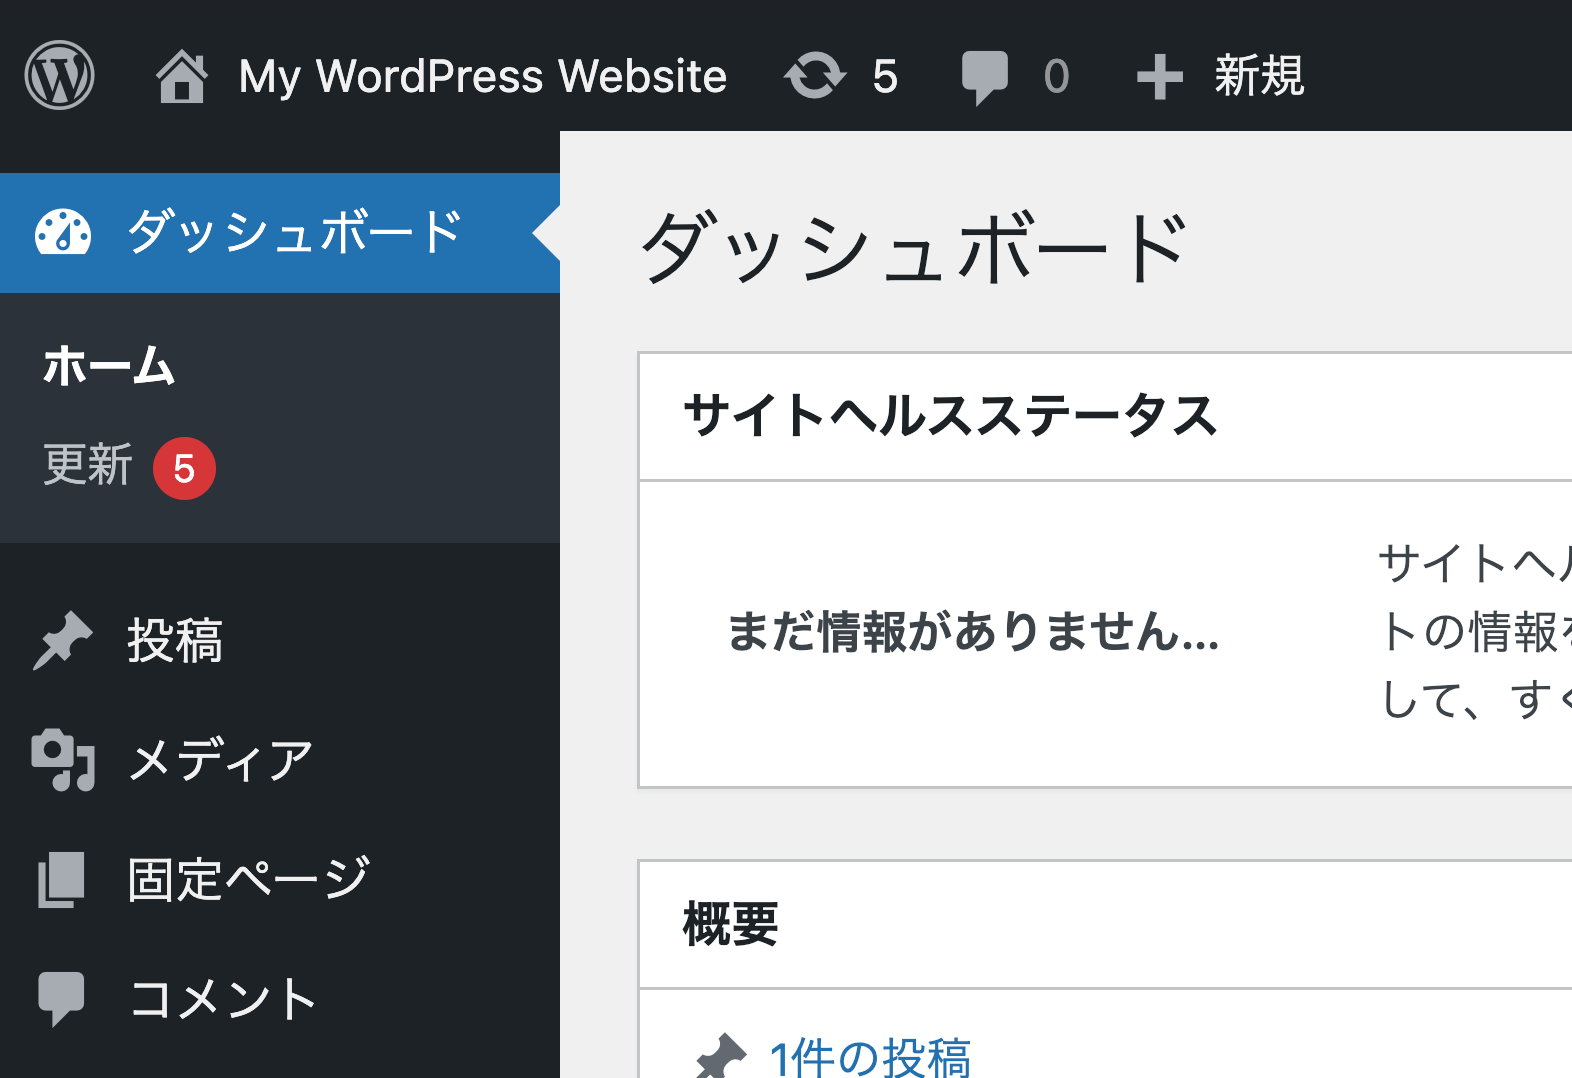Open the 投稿 menu

pos(175,641)
